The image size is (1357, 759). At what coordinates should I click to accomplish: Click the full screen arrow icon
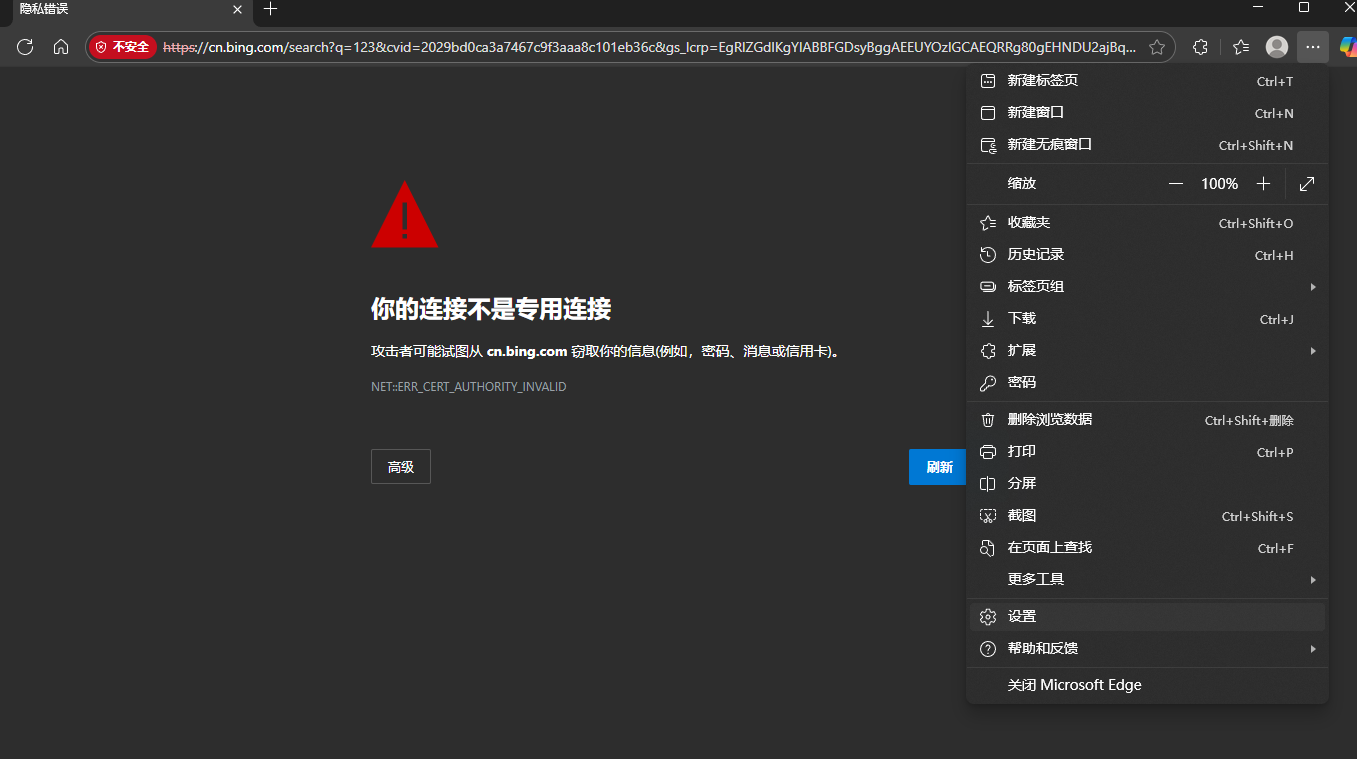click(x=1307, y=184)
